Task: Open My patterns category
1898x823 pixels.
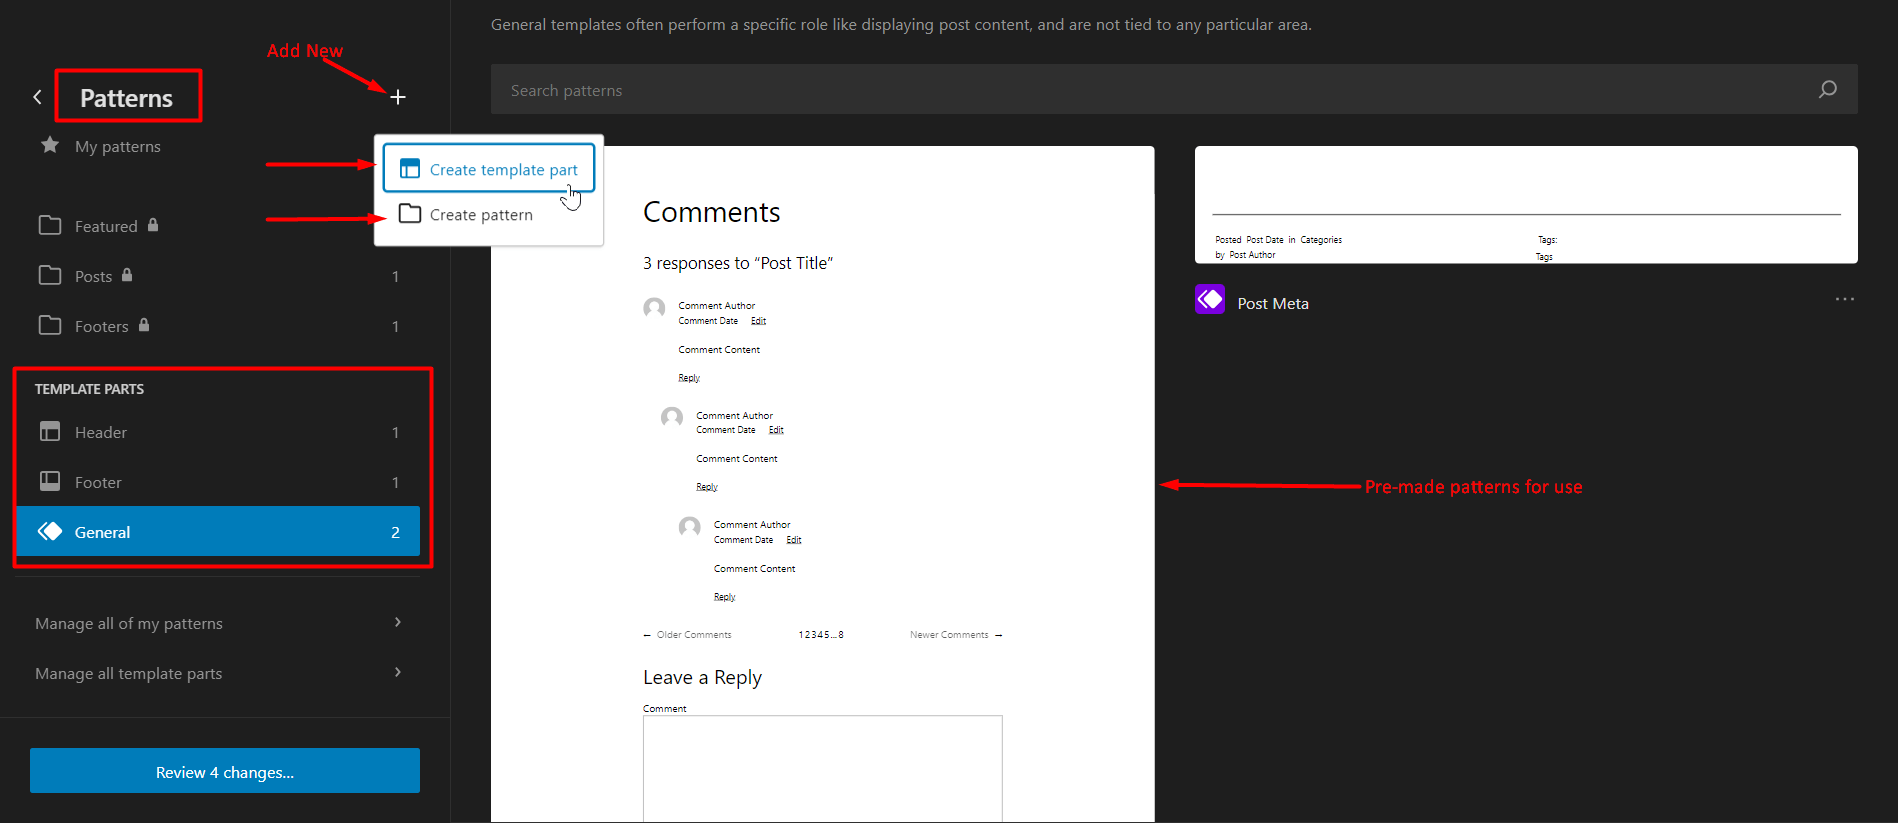Action: (x=117, y=146)
